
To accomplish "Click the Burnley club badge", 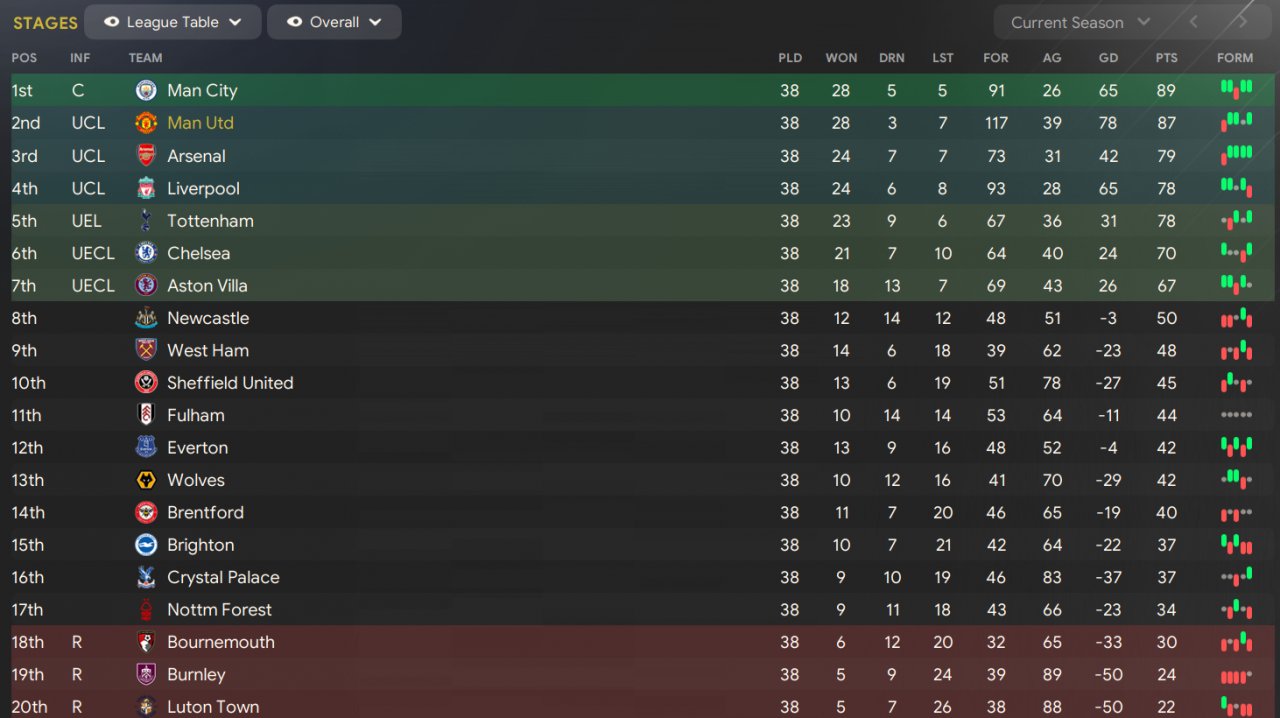I will point(146,674).
